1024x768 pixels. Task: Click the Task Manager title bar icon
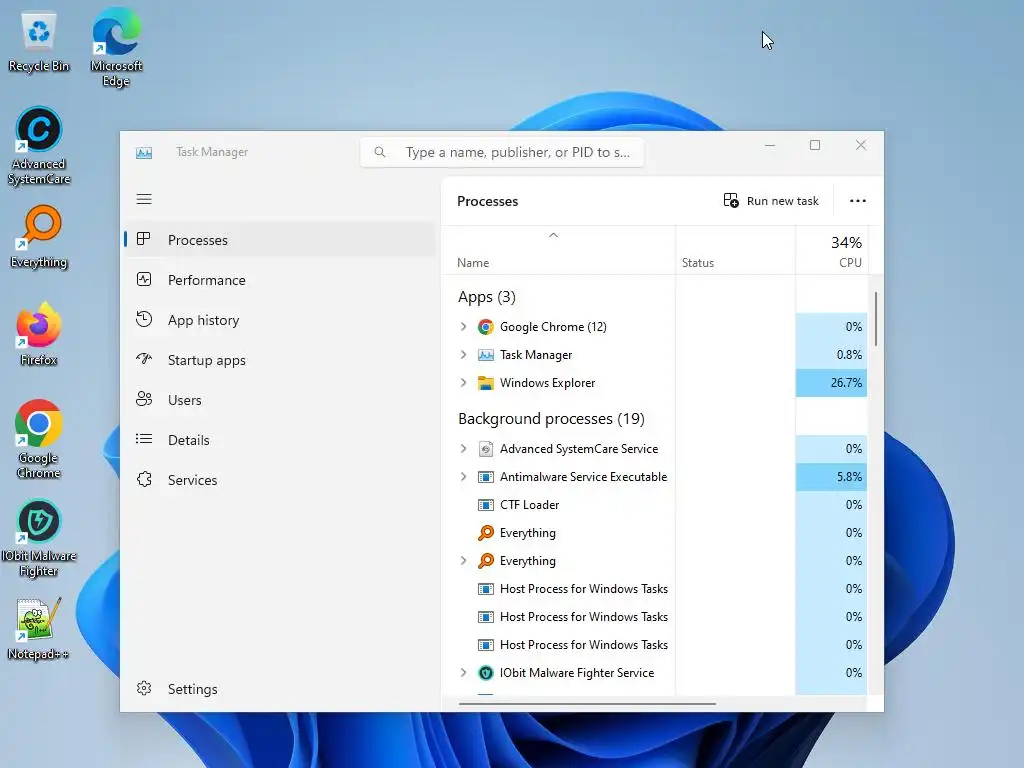[x=144, y=152]
